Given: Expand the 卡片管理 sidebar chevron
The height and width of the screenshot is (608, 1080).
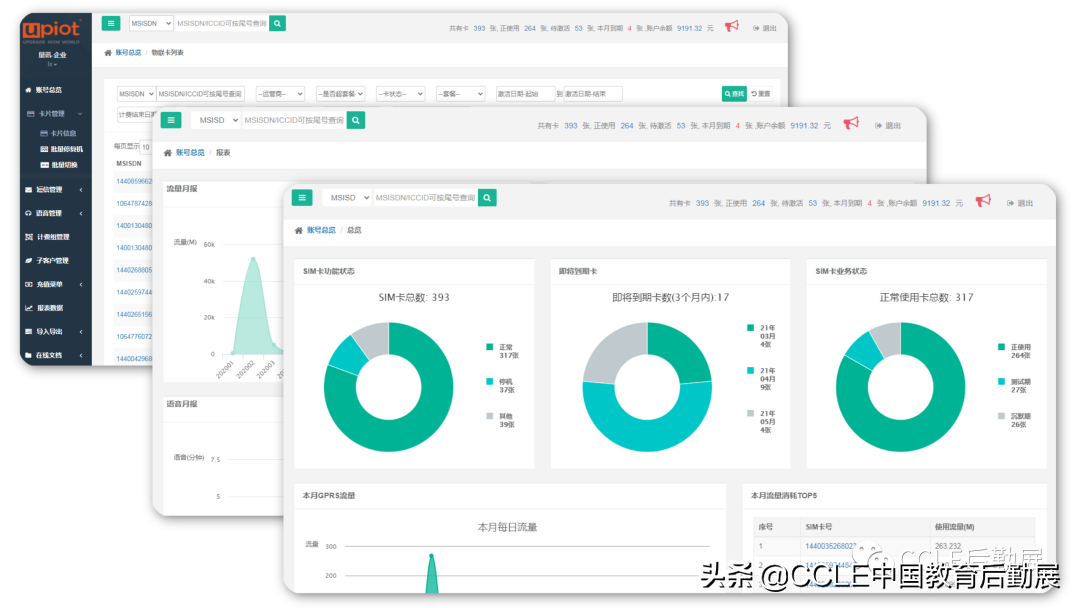Looking at the screenshot, I should click(x=80, y=114).
